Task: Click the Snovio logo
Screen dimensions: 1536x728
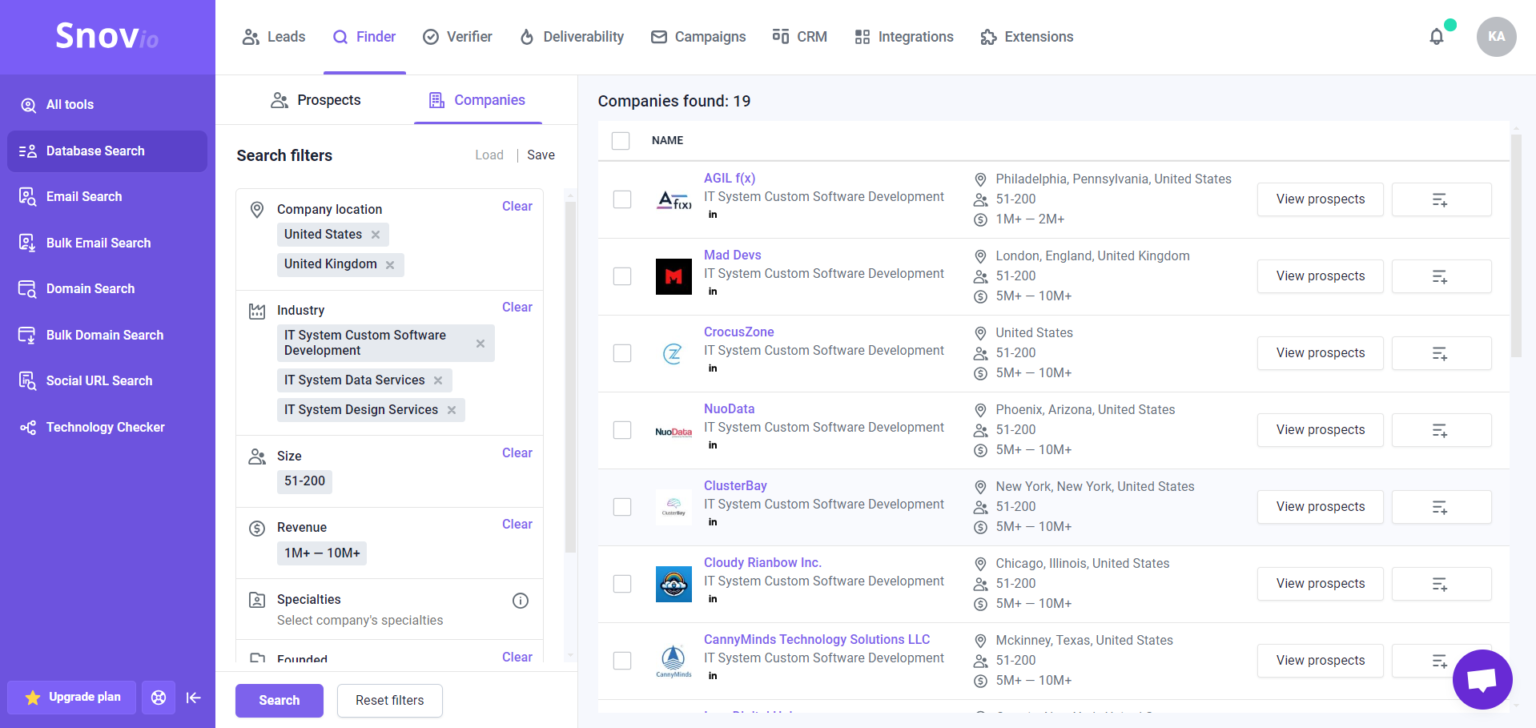Action: [106, 35]
